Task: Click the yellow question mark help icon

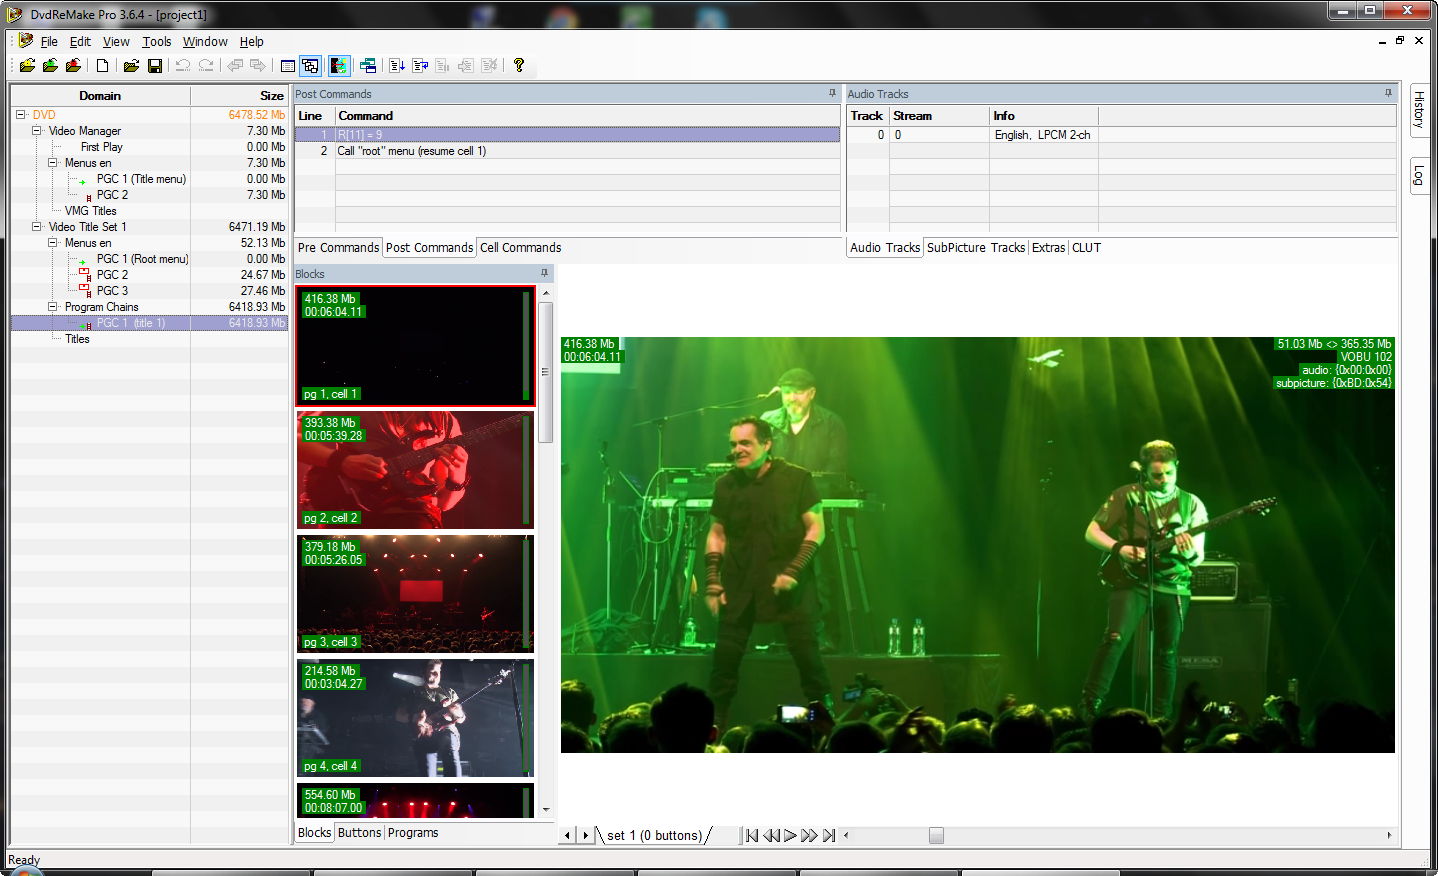Action: 518,65
